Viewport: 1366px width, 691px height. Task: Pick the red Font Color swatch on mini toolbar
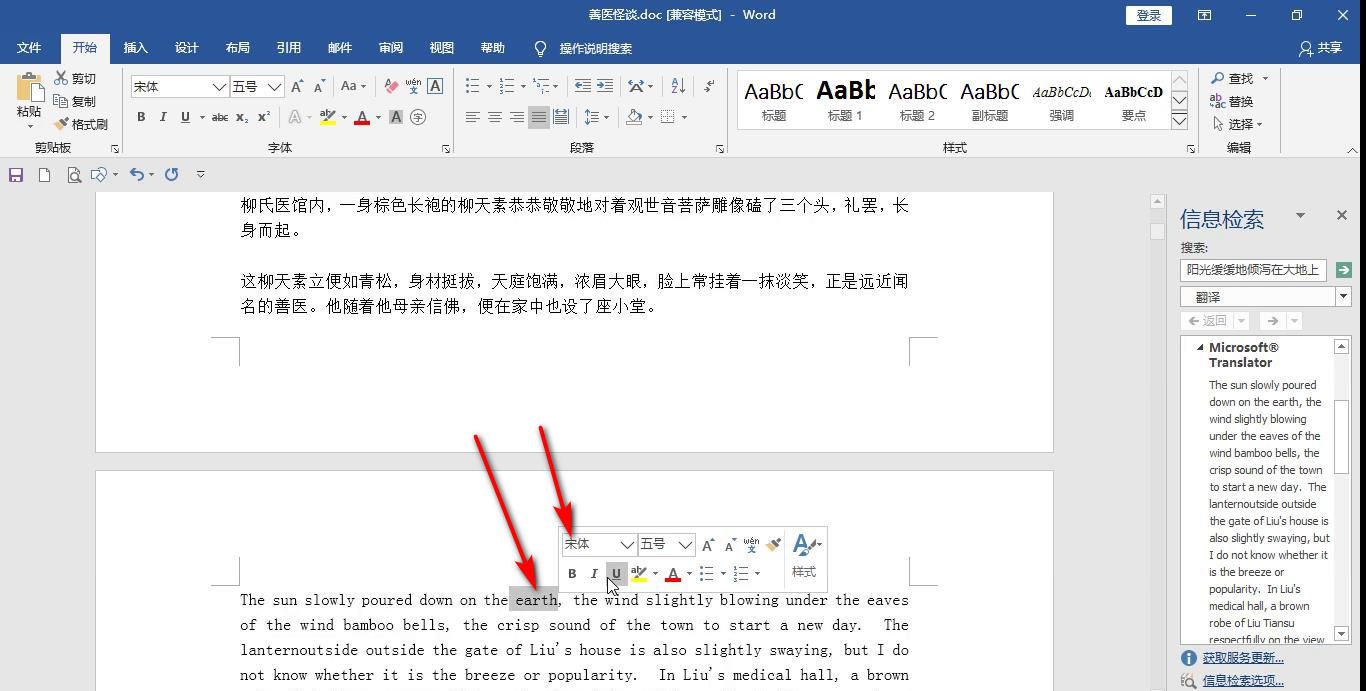(x=674, y=573)
